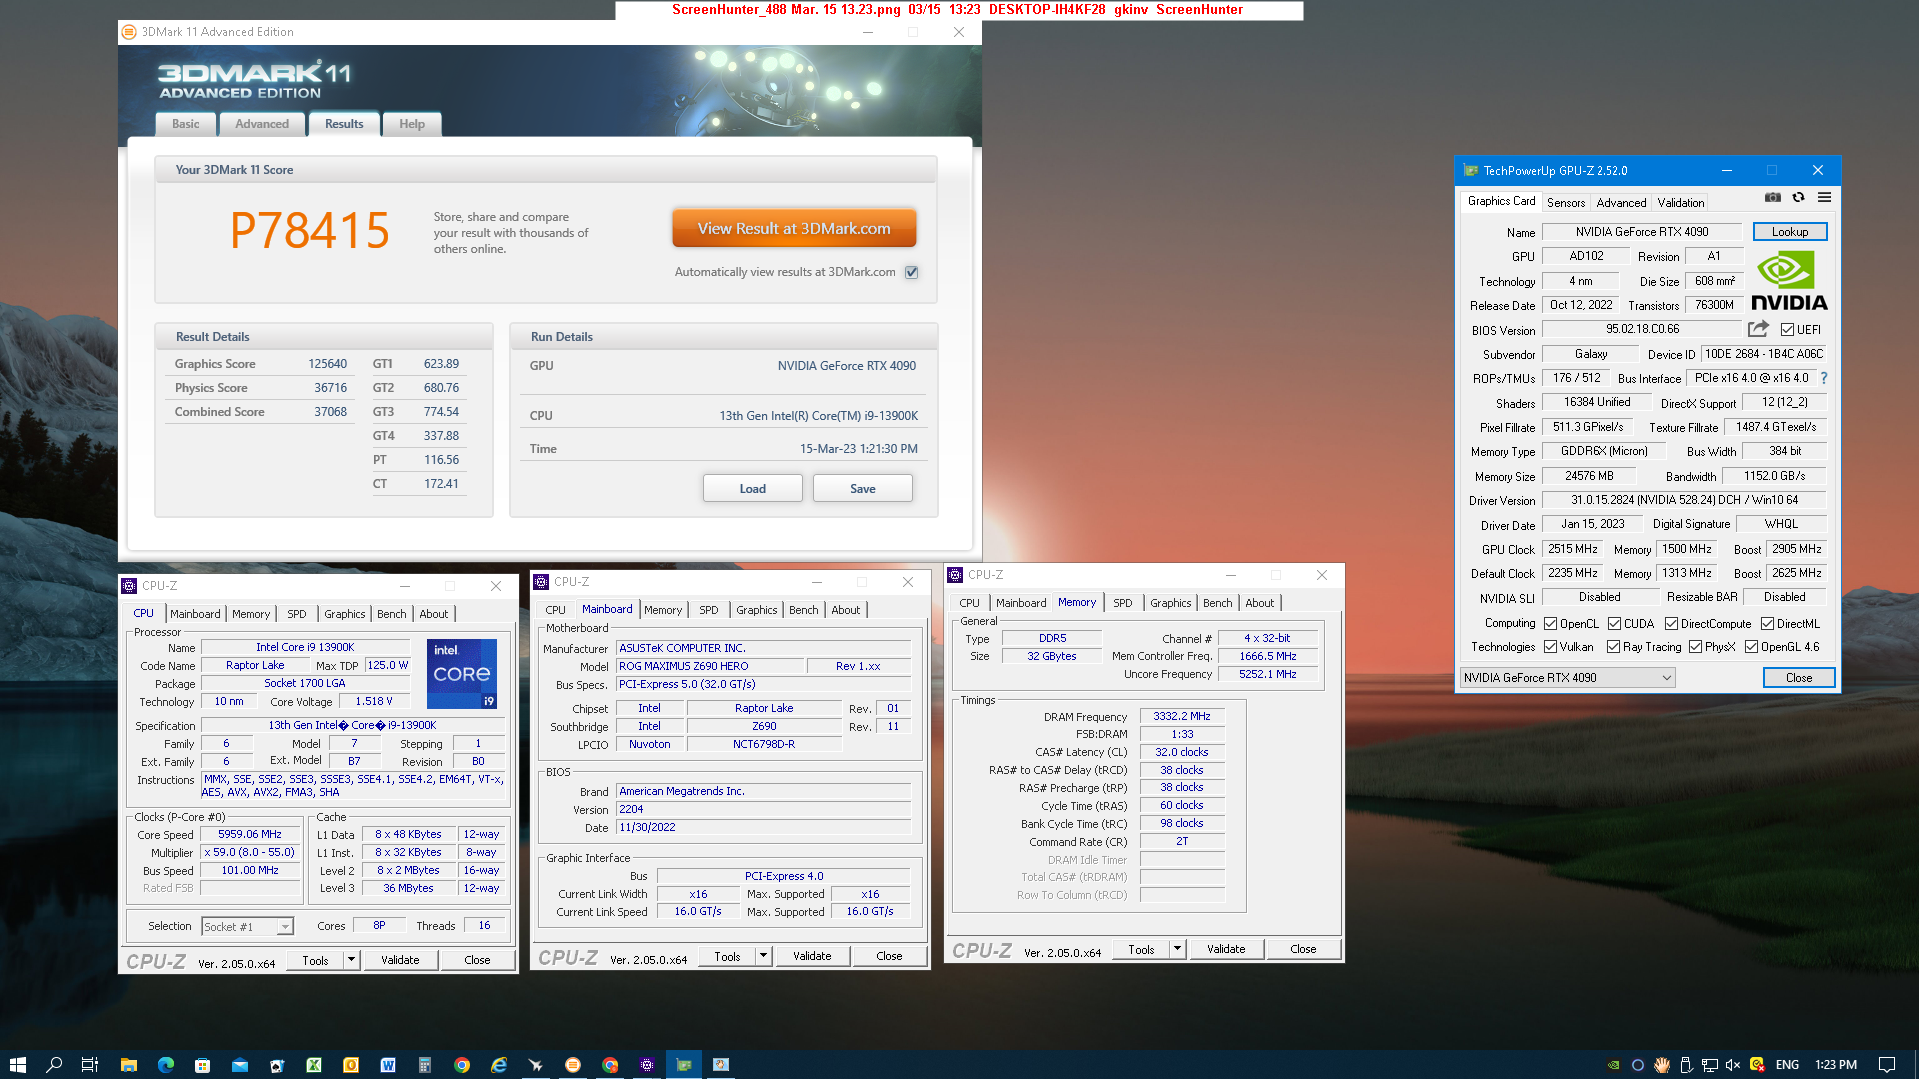Click Close button in GPU-Z
Viewport: 1919px width, 1079px height.
tap(1798, 677)
